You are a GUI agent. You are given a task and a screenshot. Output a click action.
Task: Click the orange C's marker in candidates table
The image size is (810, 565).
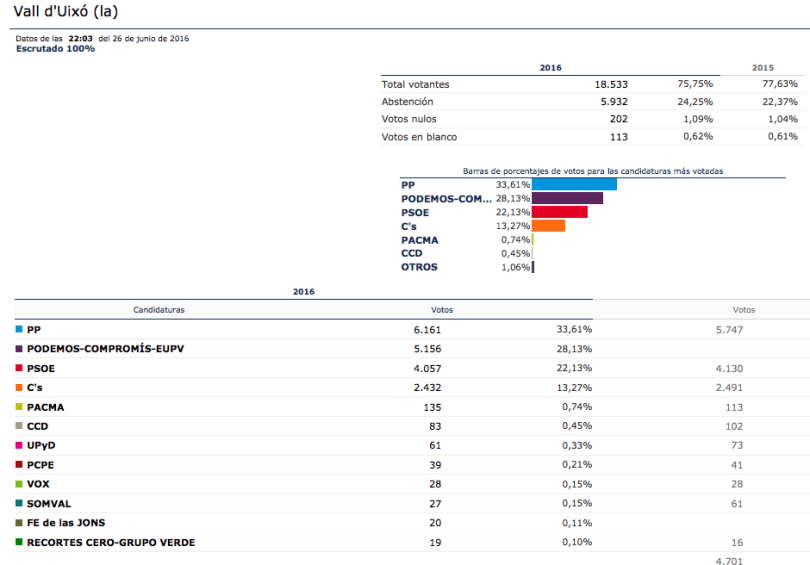coord(19,387)
